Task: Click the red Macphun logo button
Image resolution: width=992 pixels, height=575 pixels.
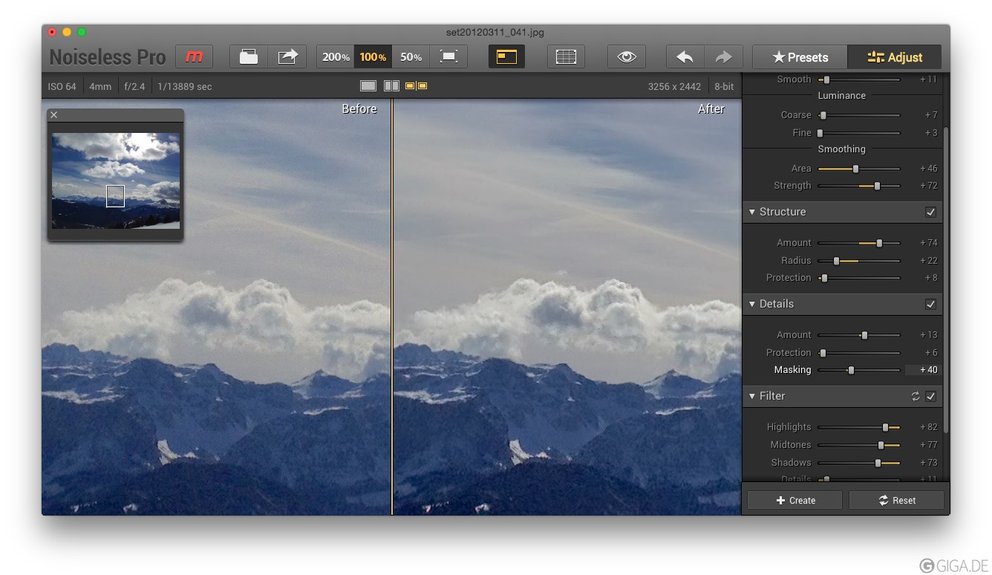Action: tap(194, 57)
